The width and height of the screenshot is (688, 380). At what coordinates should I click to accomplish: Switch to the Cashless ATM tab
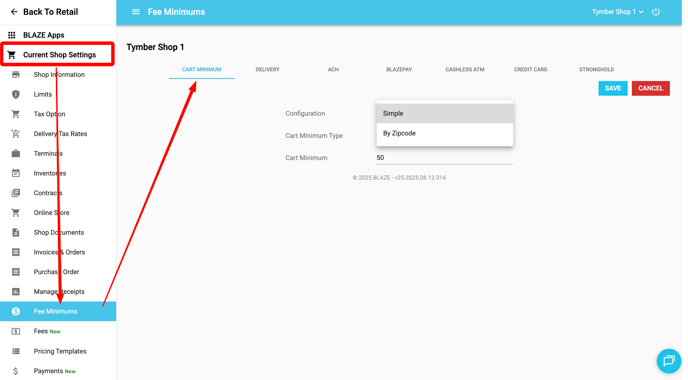click(465, 70)
